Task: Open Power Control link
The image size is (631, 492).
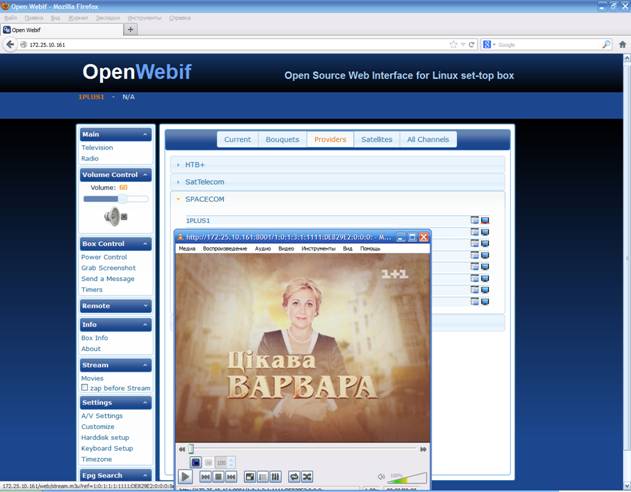Action: click(x=104, y=257)
